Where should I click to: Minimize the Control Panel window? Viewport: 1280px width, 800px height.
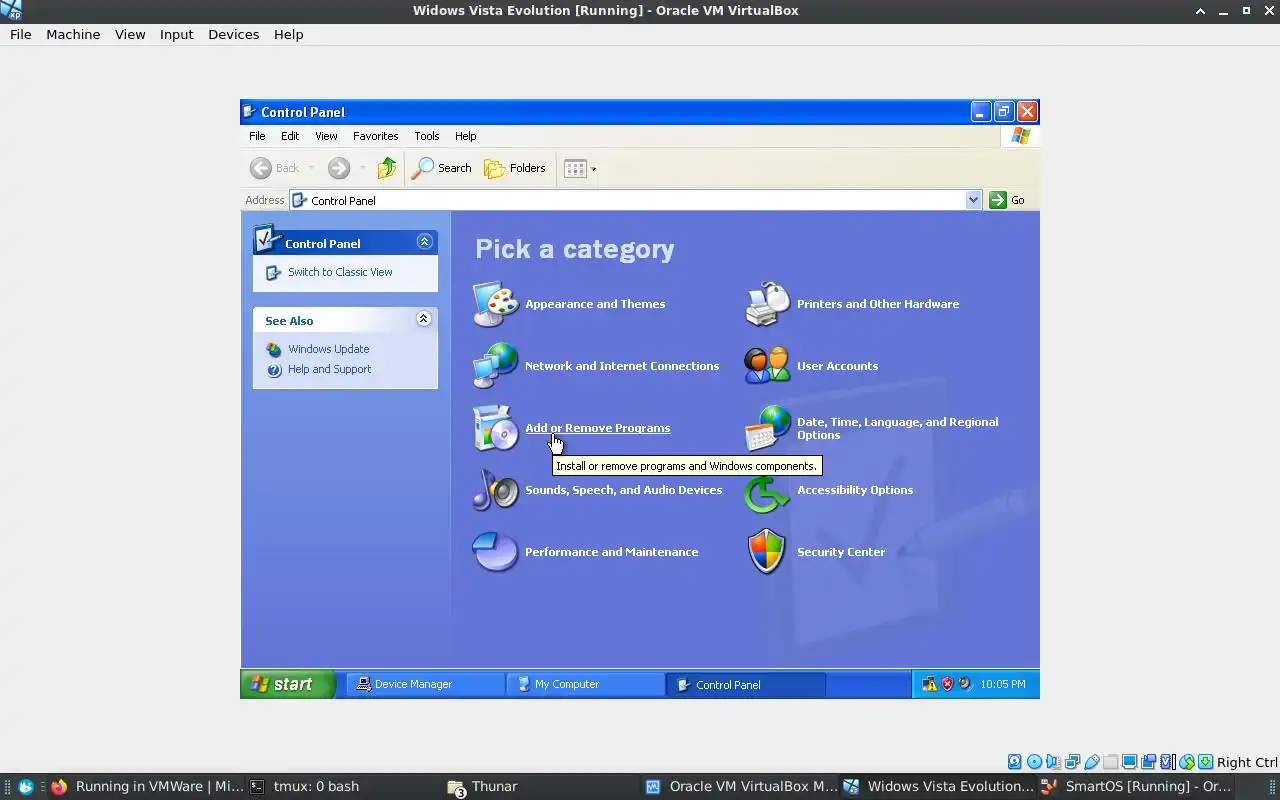click(x=981, y=112)
